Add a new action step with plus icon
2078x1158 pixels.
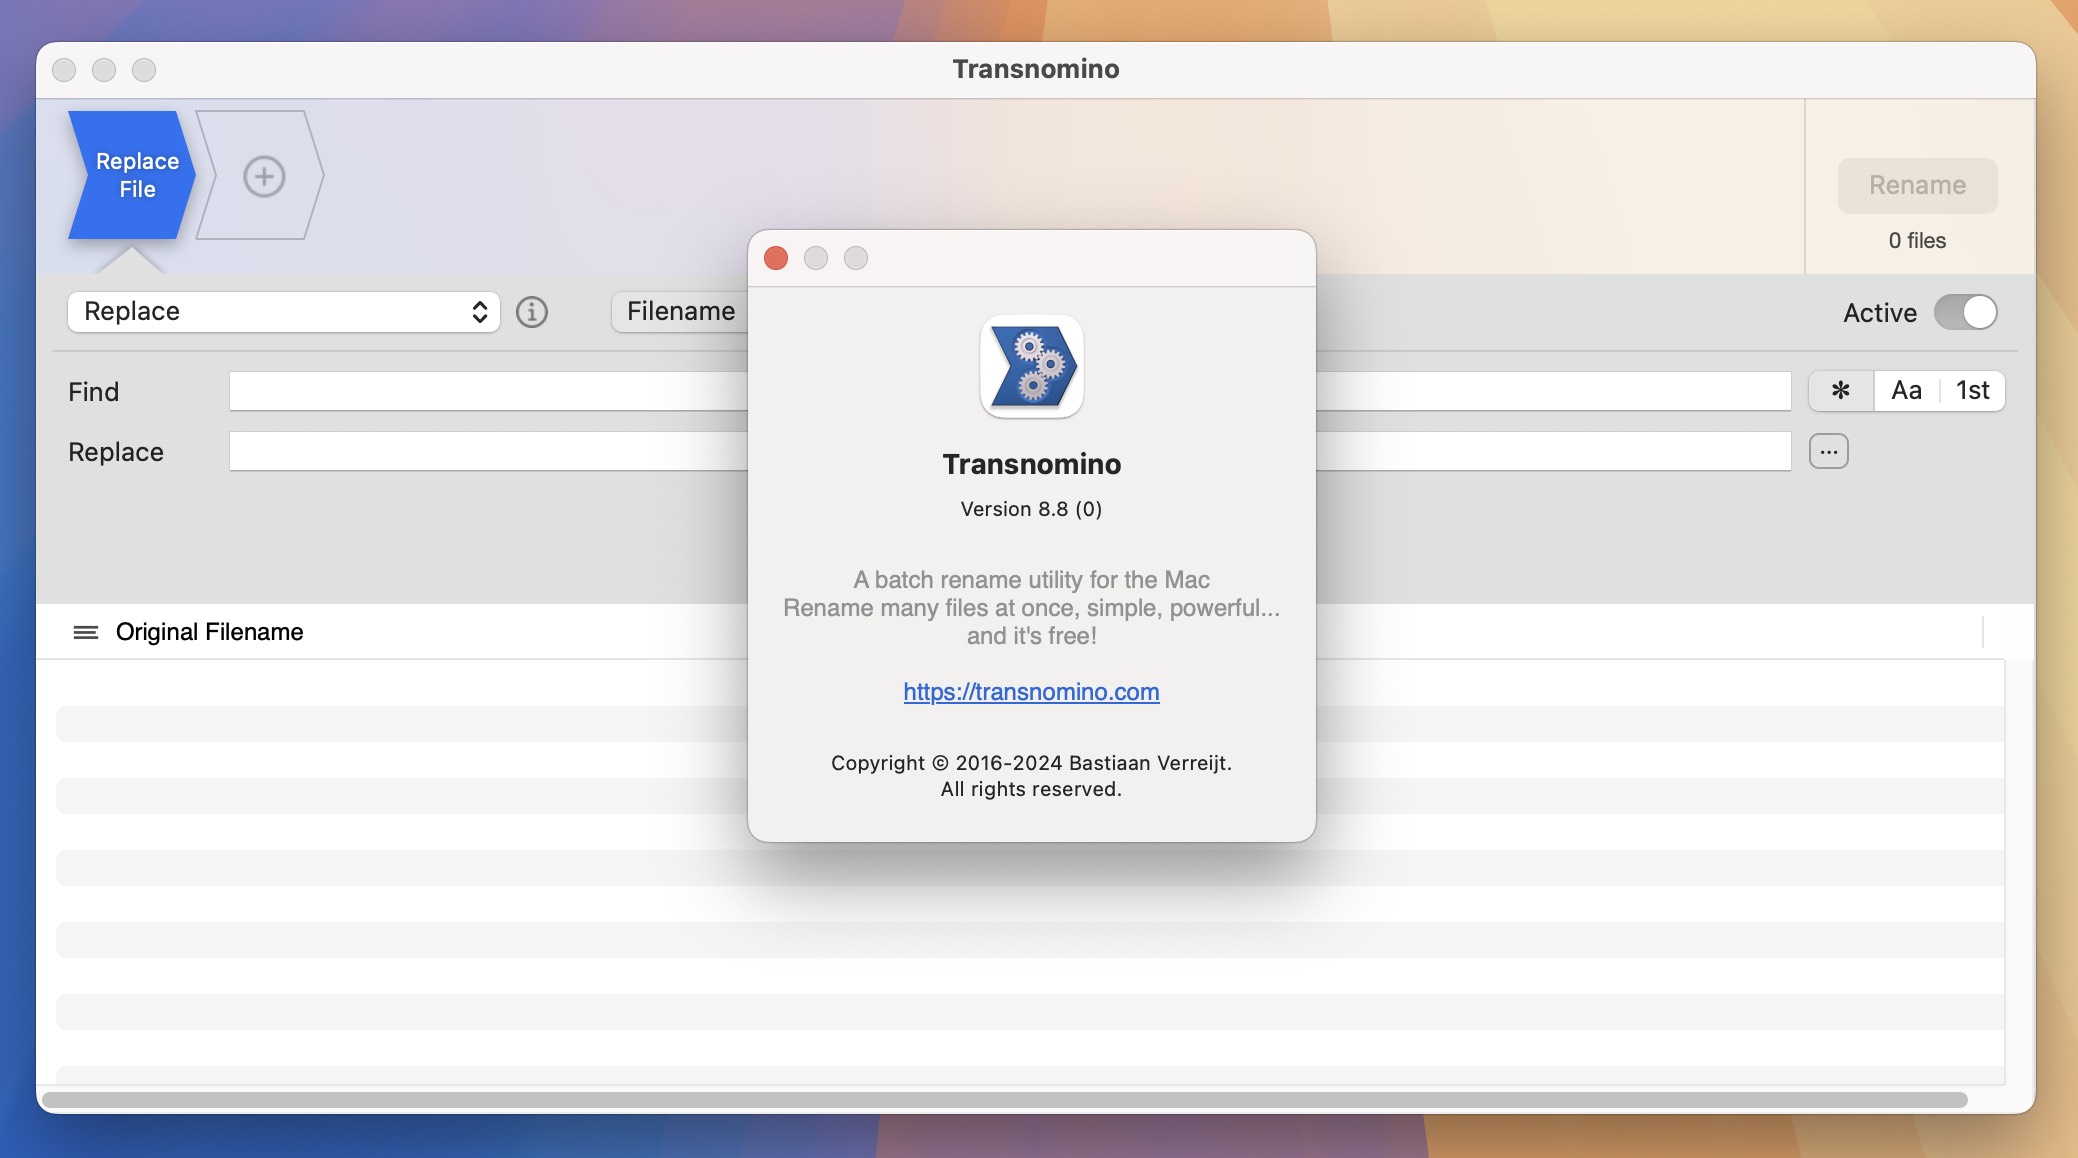[264, 176]
